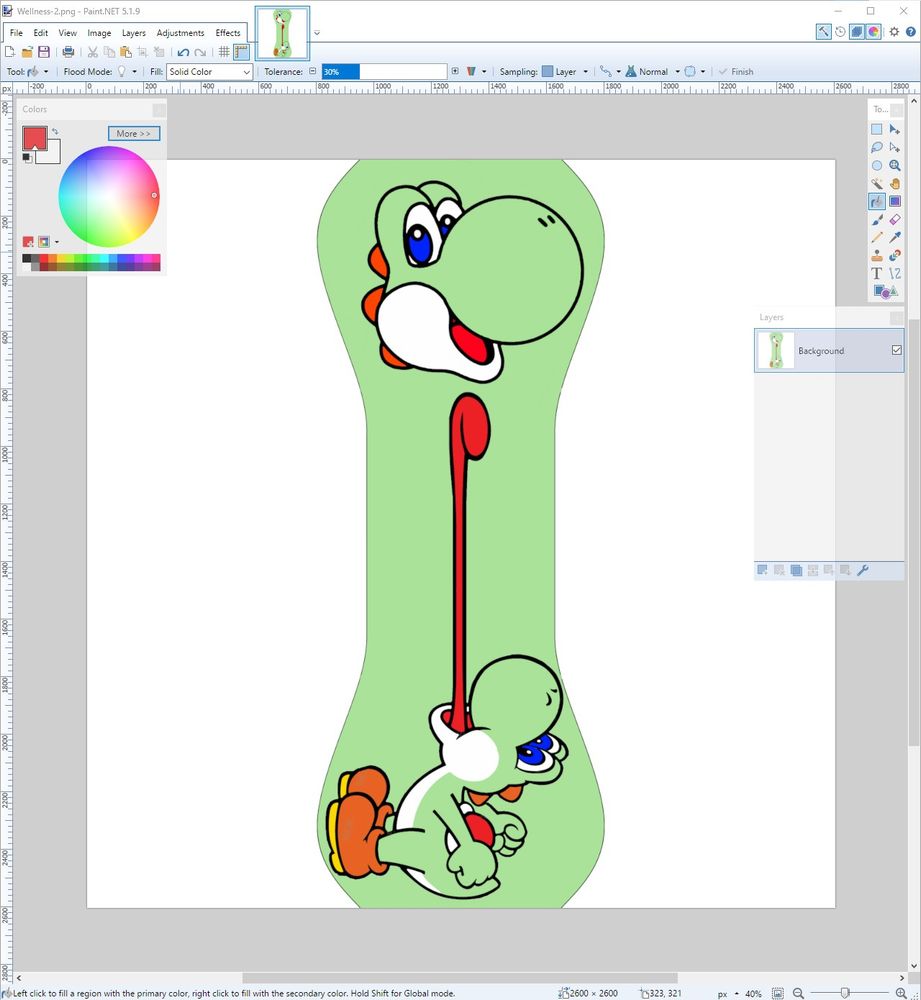
Task: Choose the Color Picker eyedropper tool
Action: [895, 237]
